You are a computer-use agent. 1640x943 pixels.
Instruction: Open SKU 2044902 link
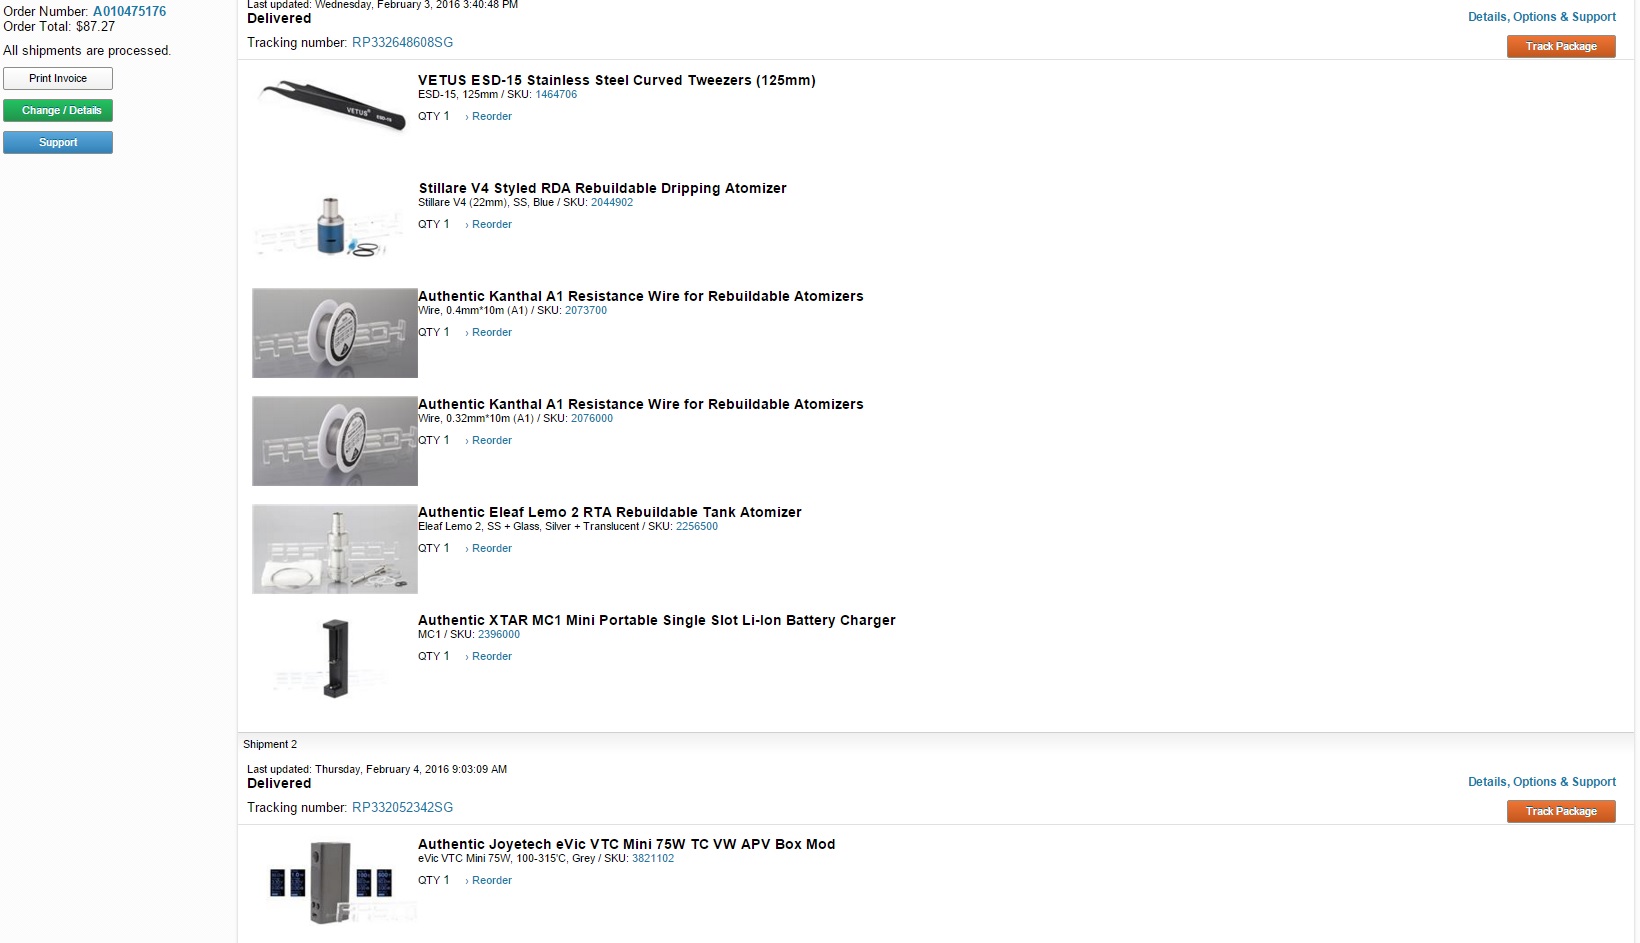point(612,202)
